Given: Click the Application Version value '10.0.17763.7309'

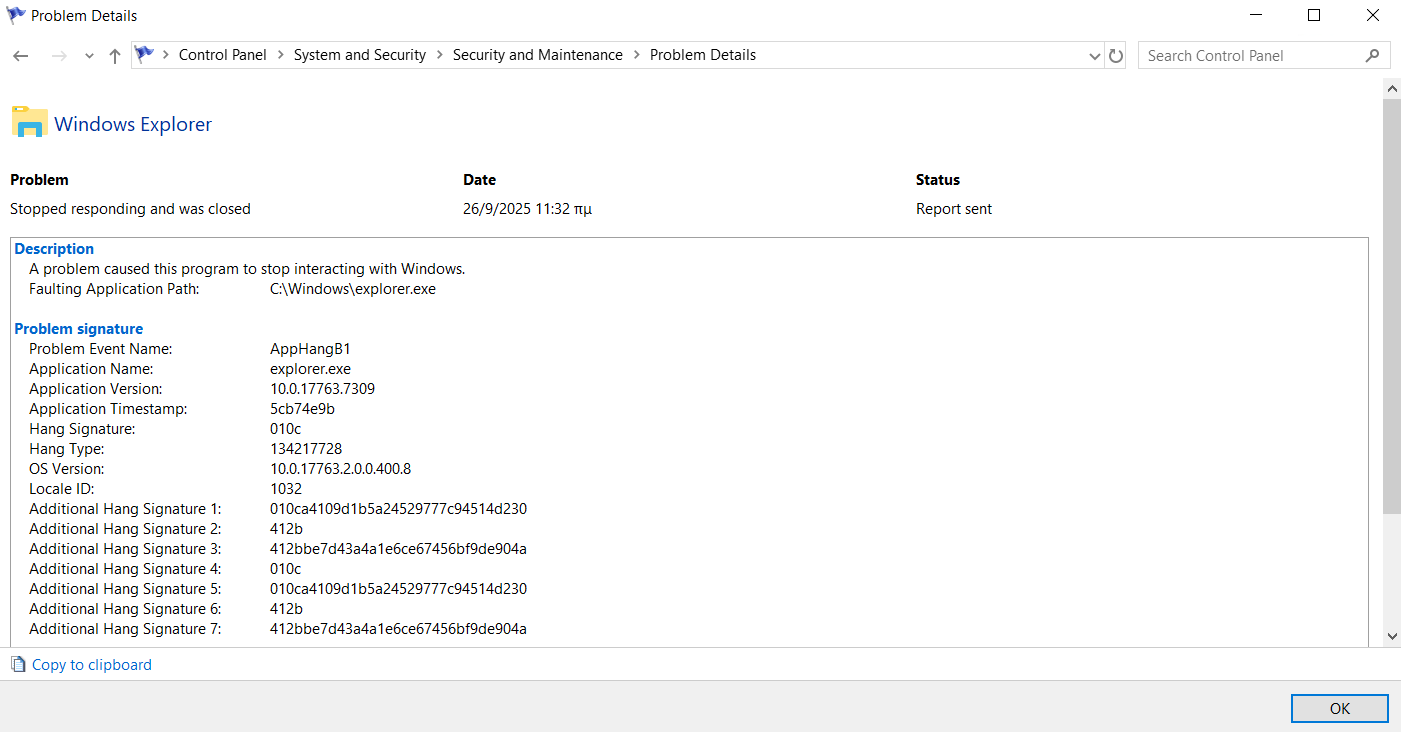Looking at the screenshot, I should point(322,389).
